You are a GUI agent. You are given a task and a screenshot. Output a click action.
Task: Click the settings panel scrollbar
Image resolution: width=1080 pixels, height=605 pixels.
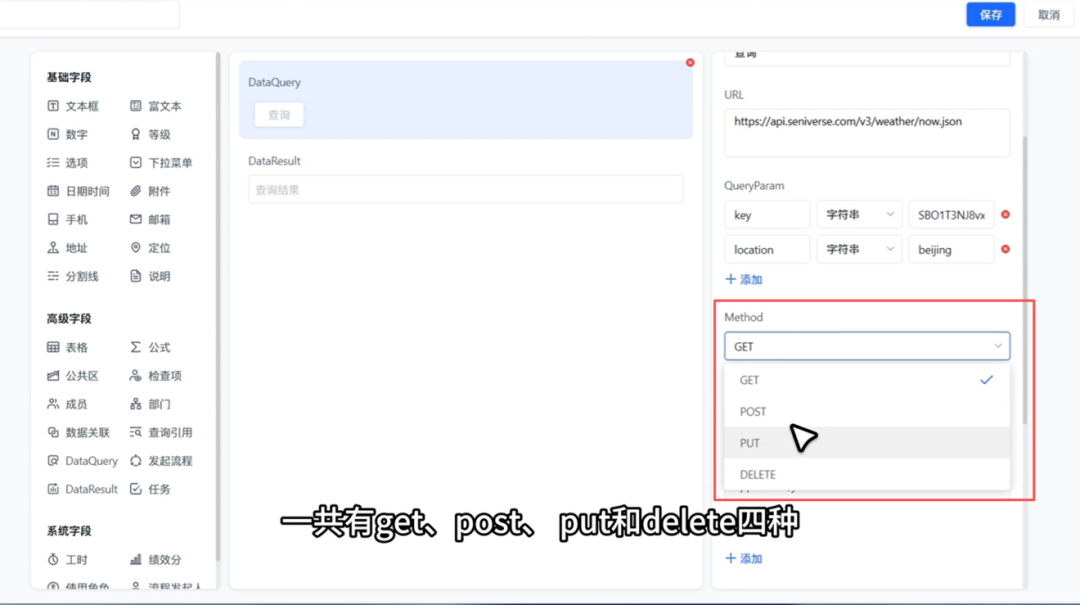click(x=1025, y=279)
